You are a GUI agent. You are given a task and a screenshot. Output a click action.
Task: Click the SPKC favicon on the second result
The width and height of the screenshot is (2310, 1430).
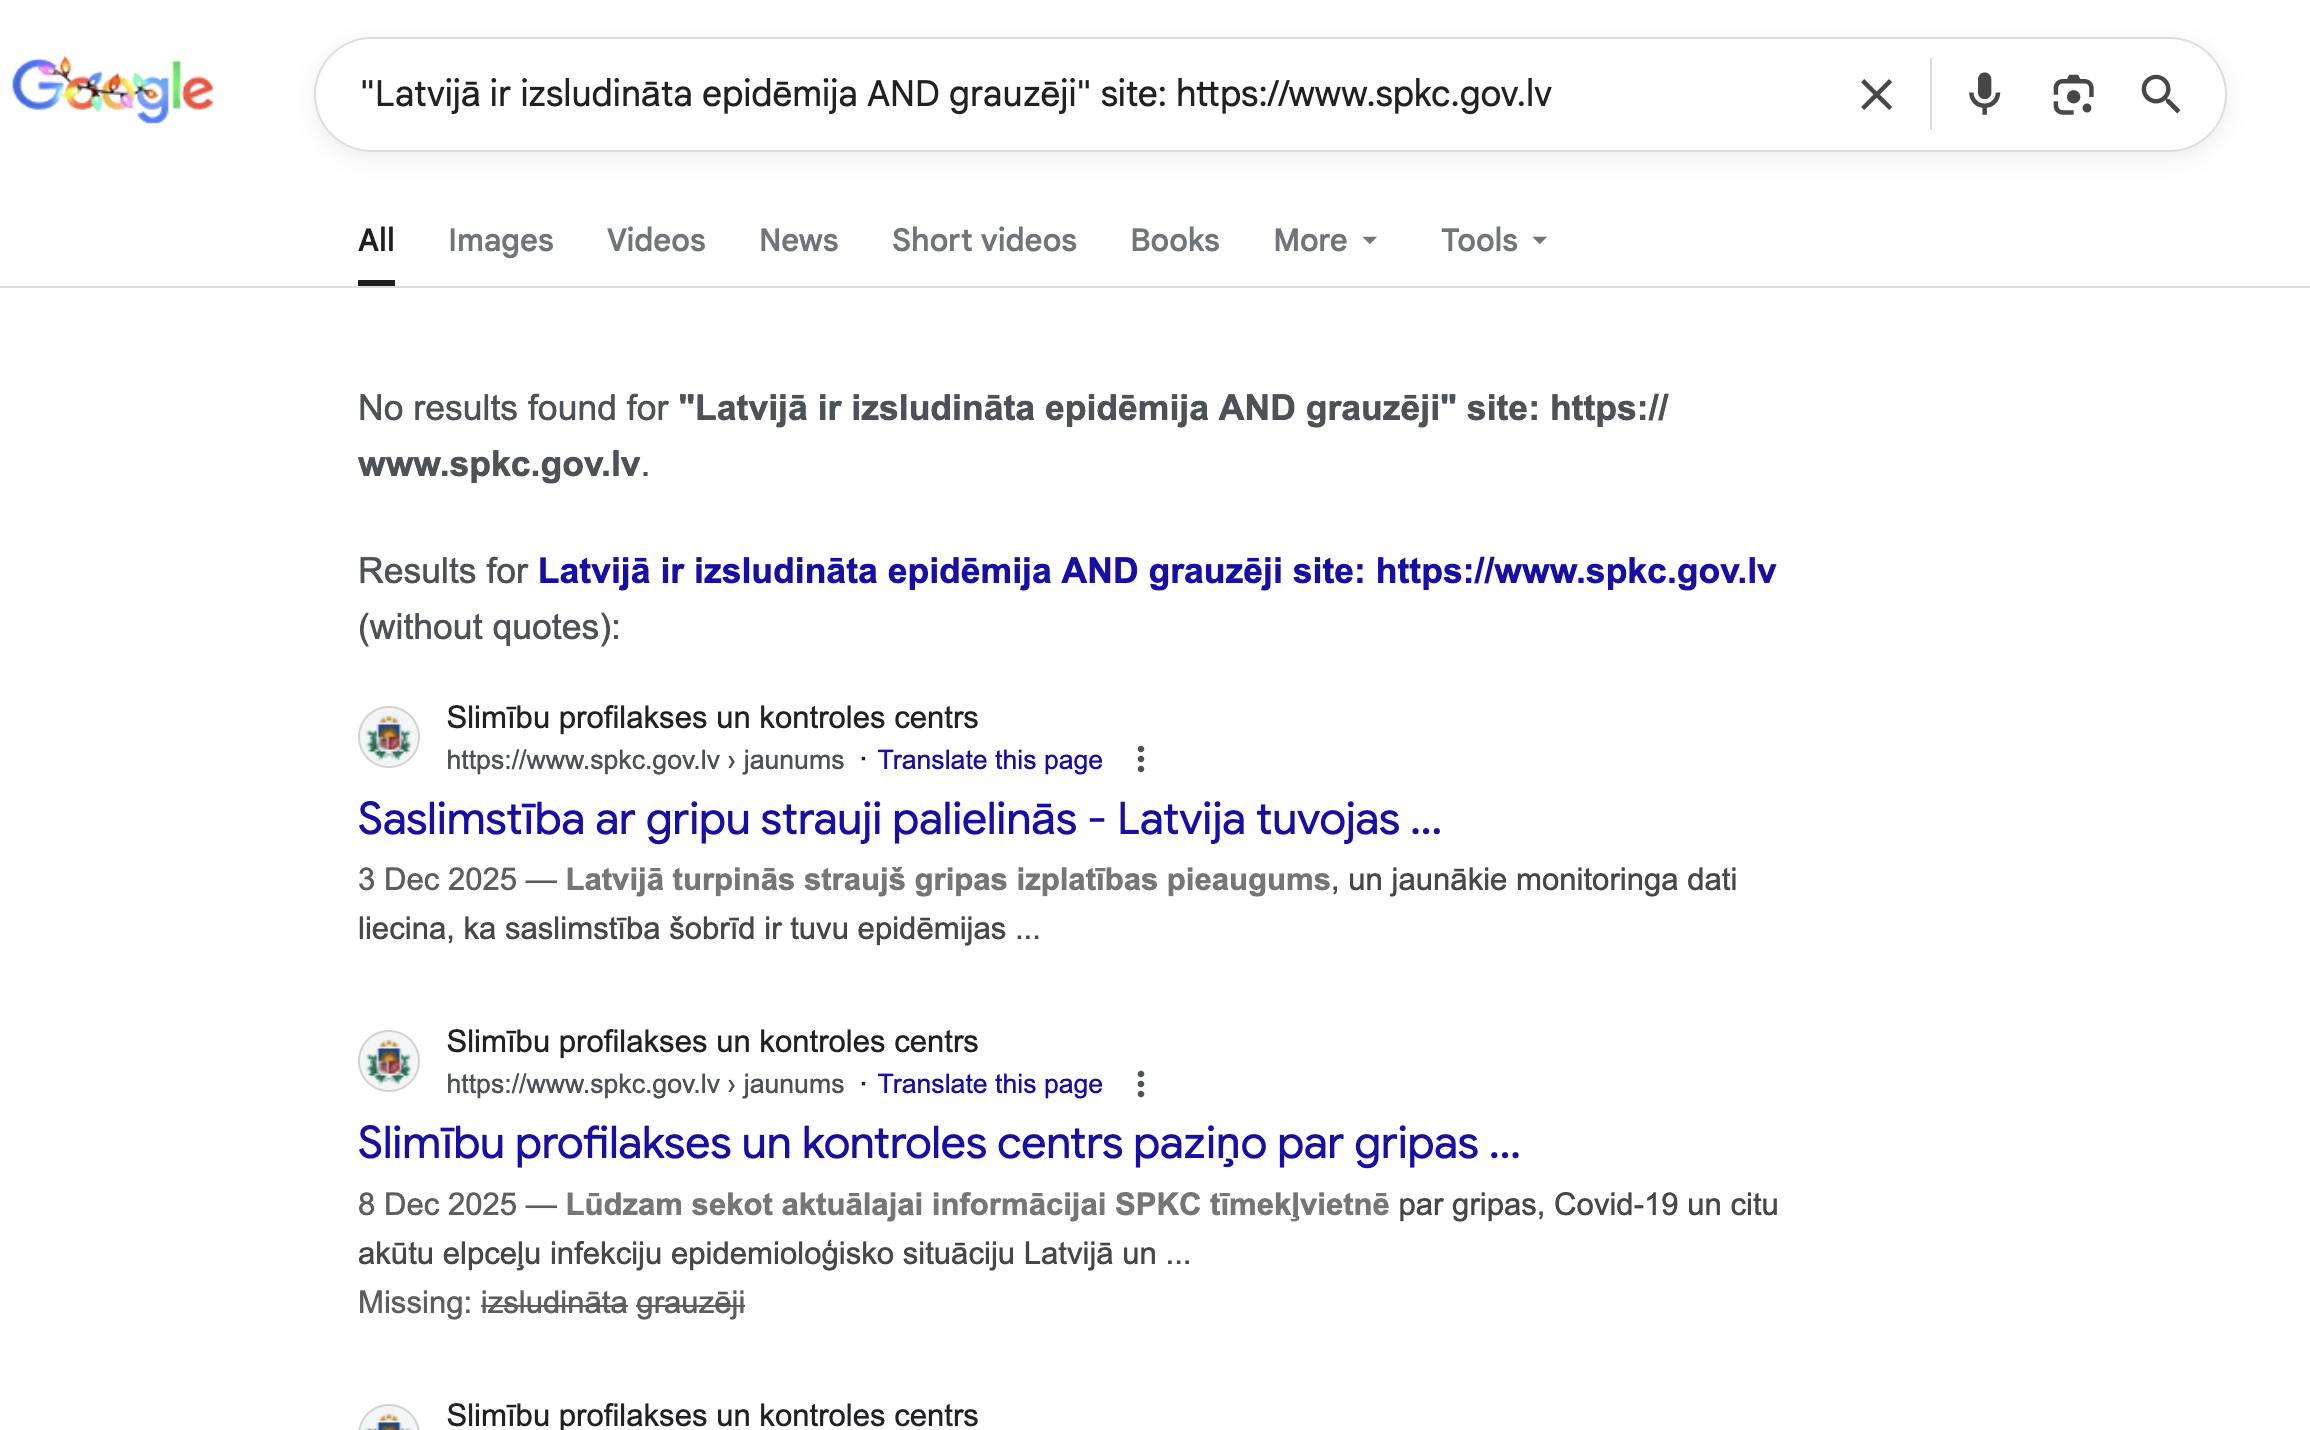click(x=389, y=1060)
